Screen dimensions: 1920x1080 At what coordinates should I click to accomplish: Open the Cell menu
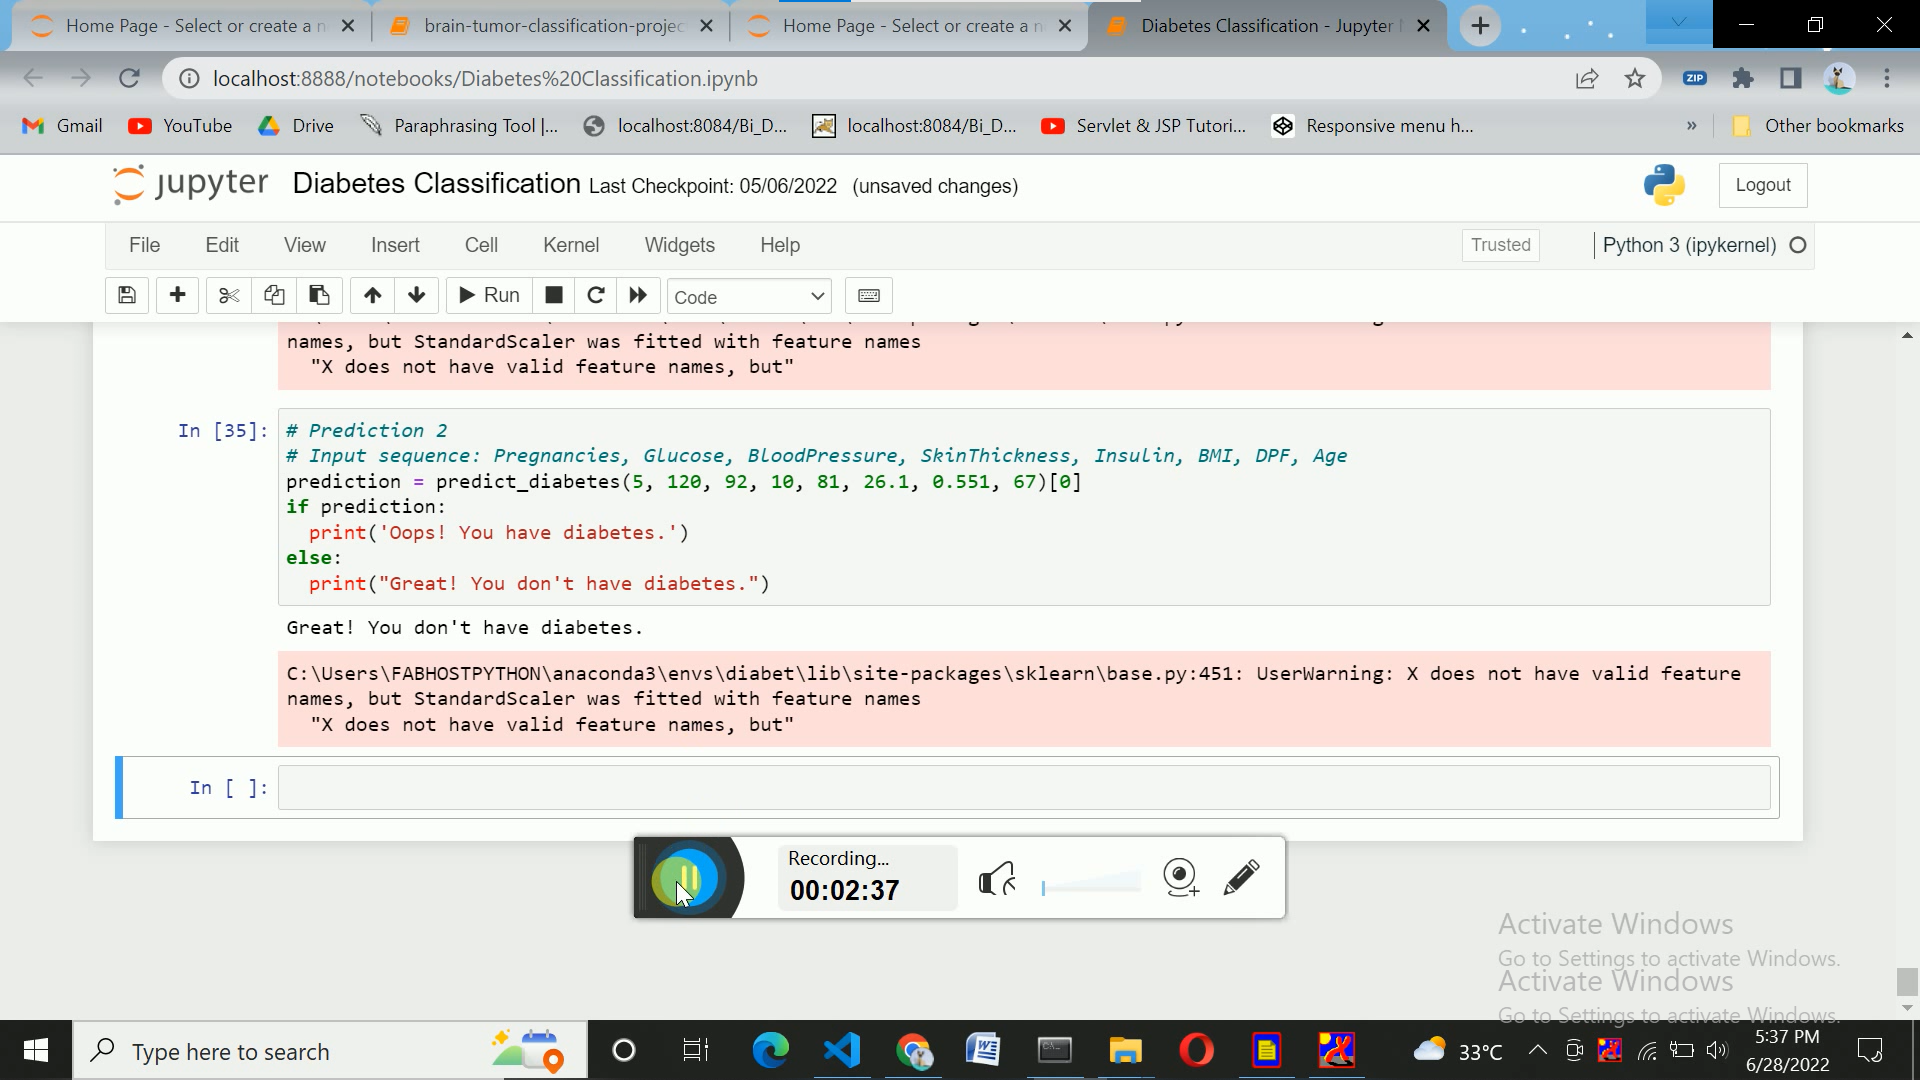481,245
